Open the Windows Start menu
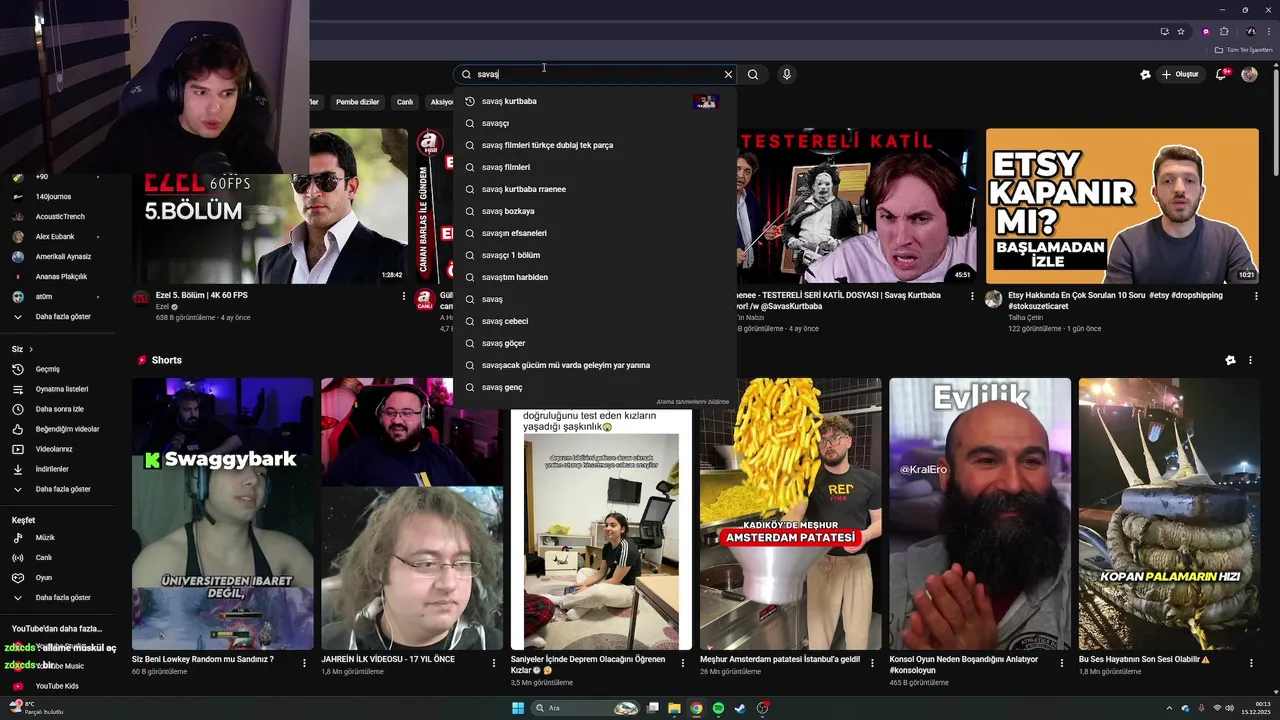 pos(518,708)
